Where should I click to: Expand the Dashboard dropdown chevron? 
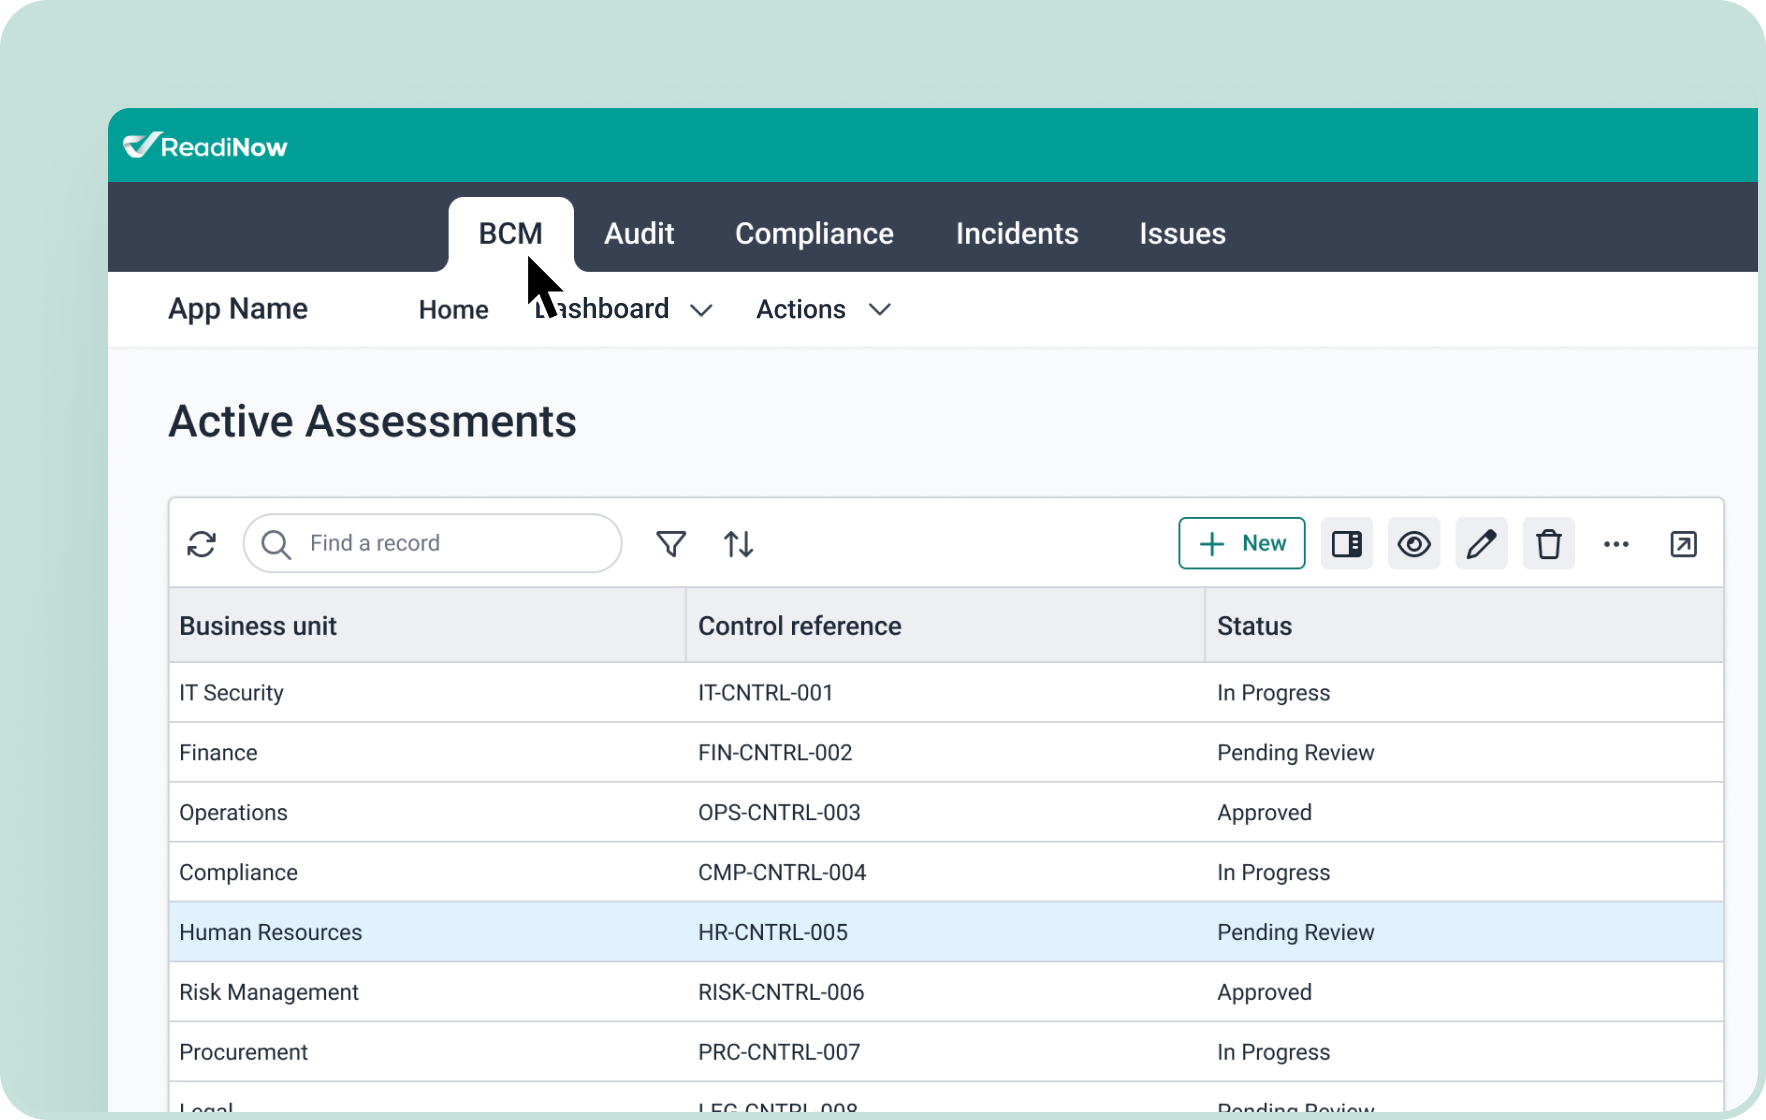702,310
